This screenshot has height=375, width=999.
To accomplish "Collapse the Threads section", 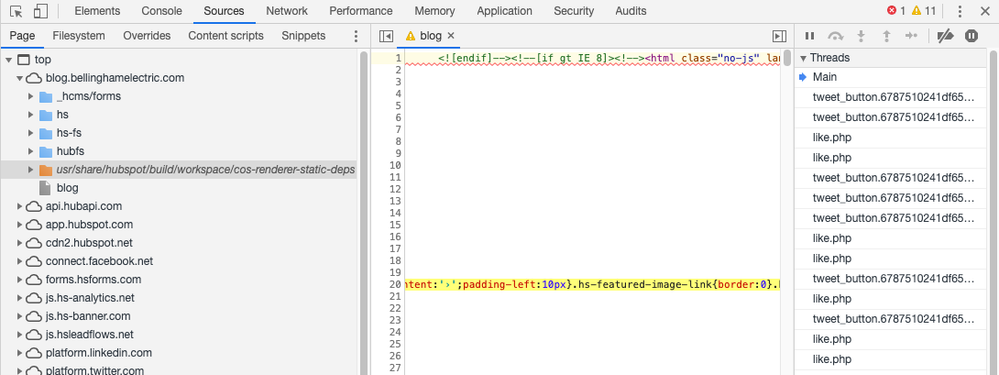I will 803,58.
